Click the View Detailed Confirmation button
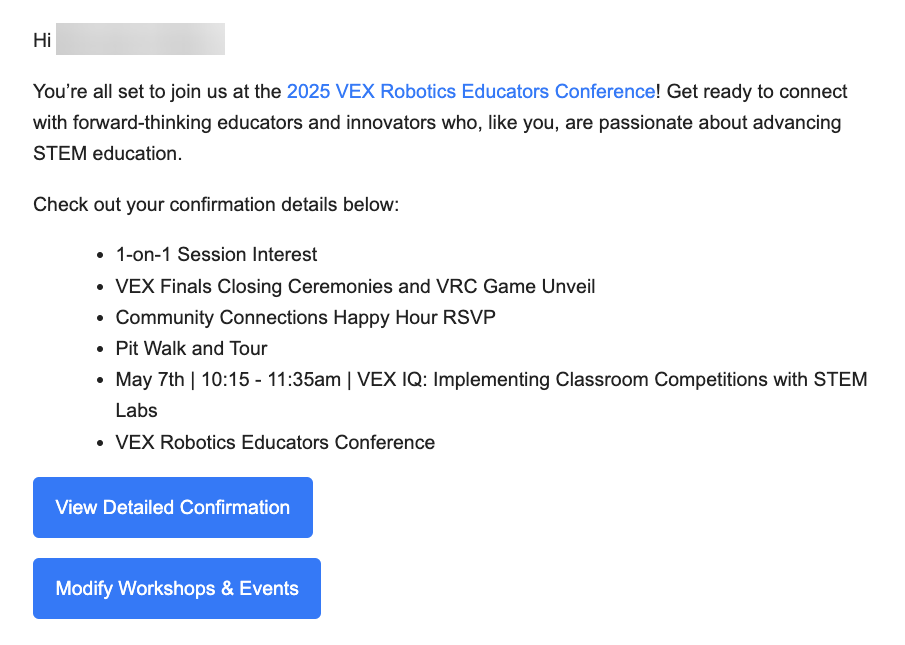The image size is (905, 645). [x=173, y=508]
